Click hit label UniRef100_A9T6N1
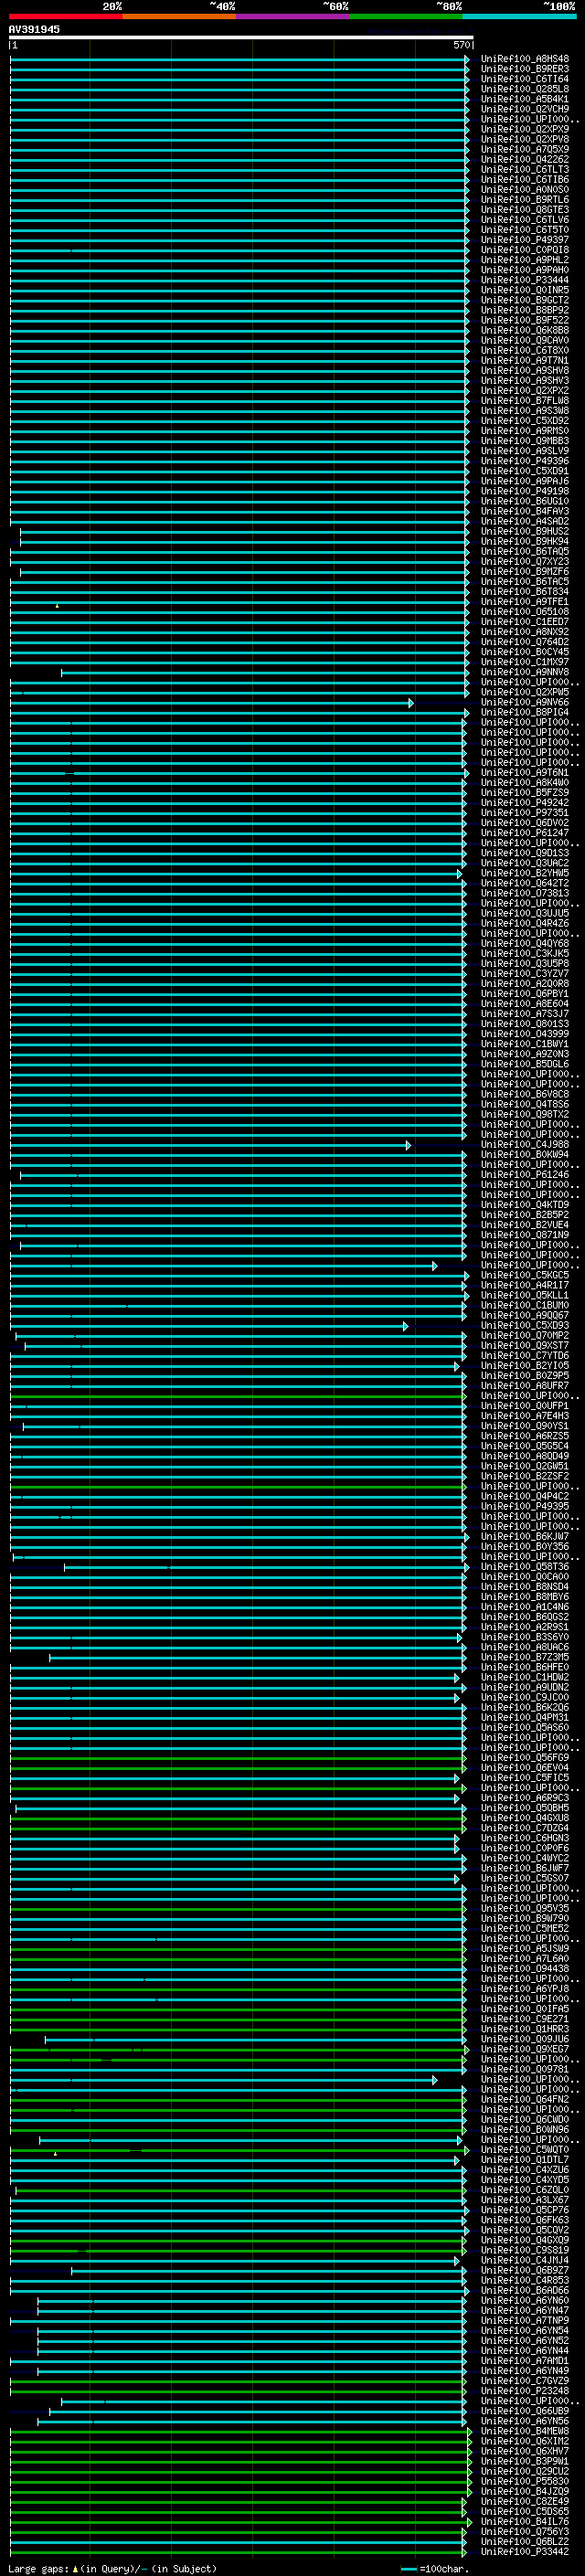Image resolution: width=585 pixels, height=2576 pixels. [524, 773]
